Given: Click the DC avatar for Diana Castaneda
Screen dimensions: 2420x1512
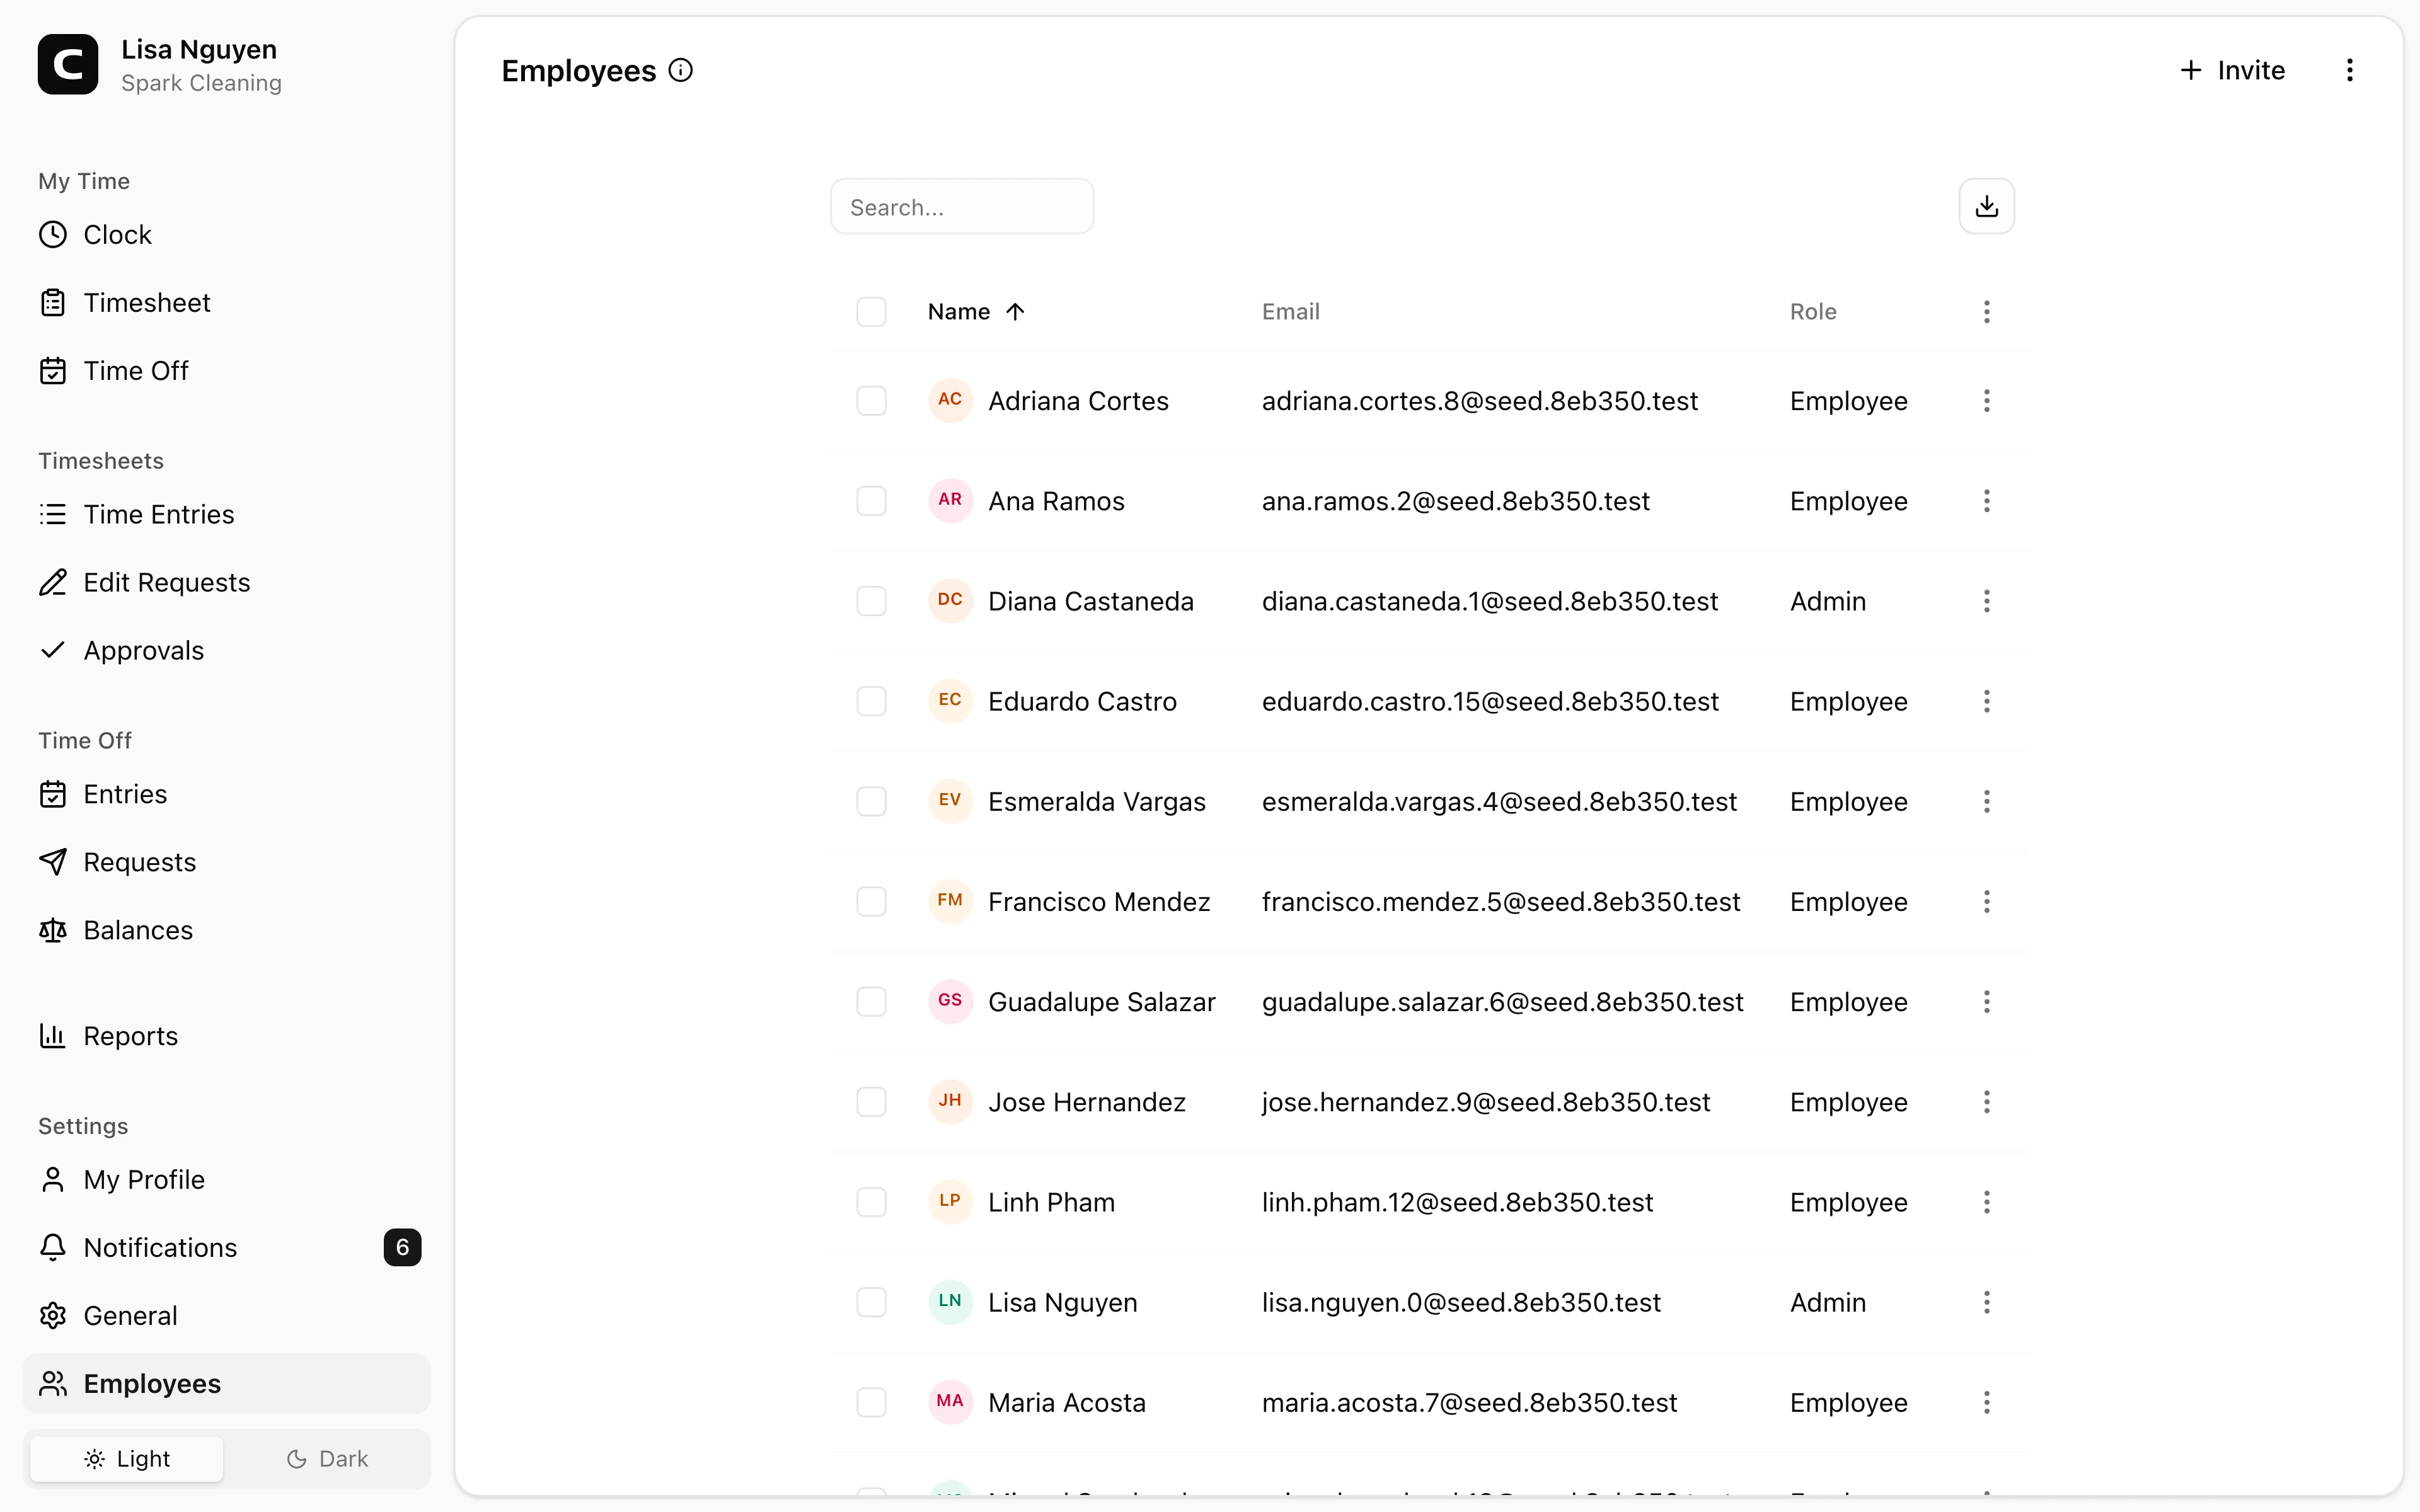Looking at the screenshot, I should click(x=950, y=600).
